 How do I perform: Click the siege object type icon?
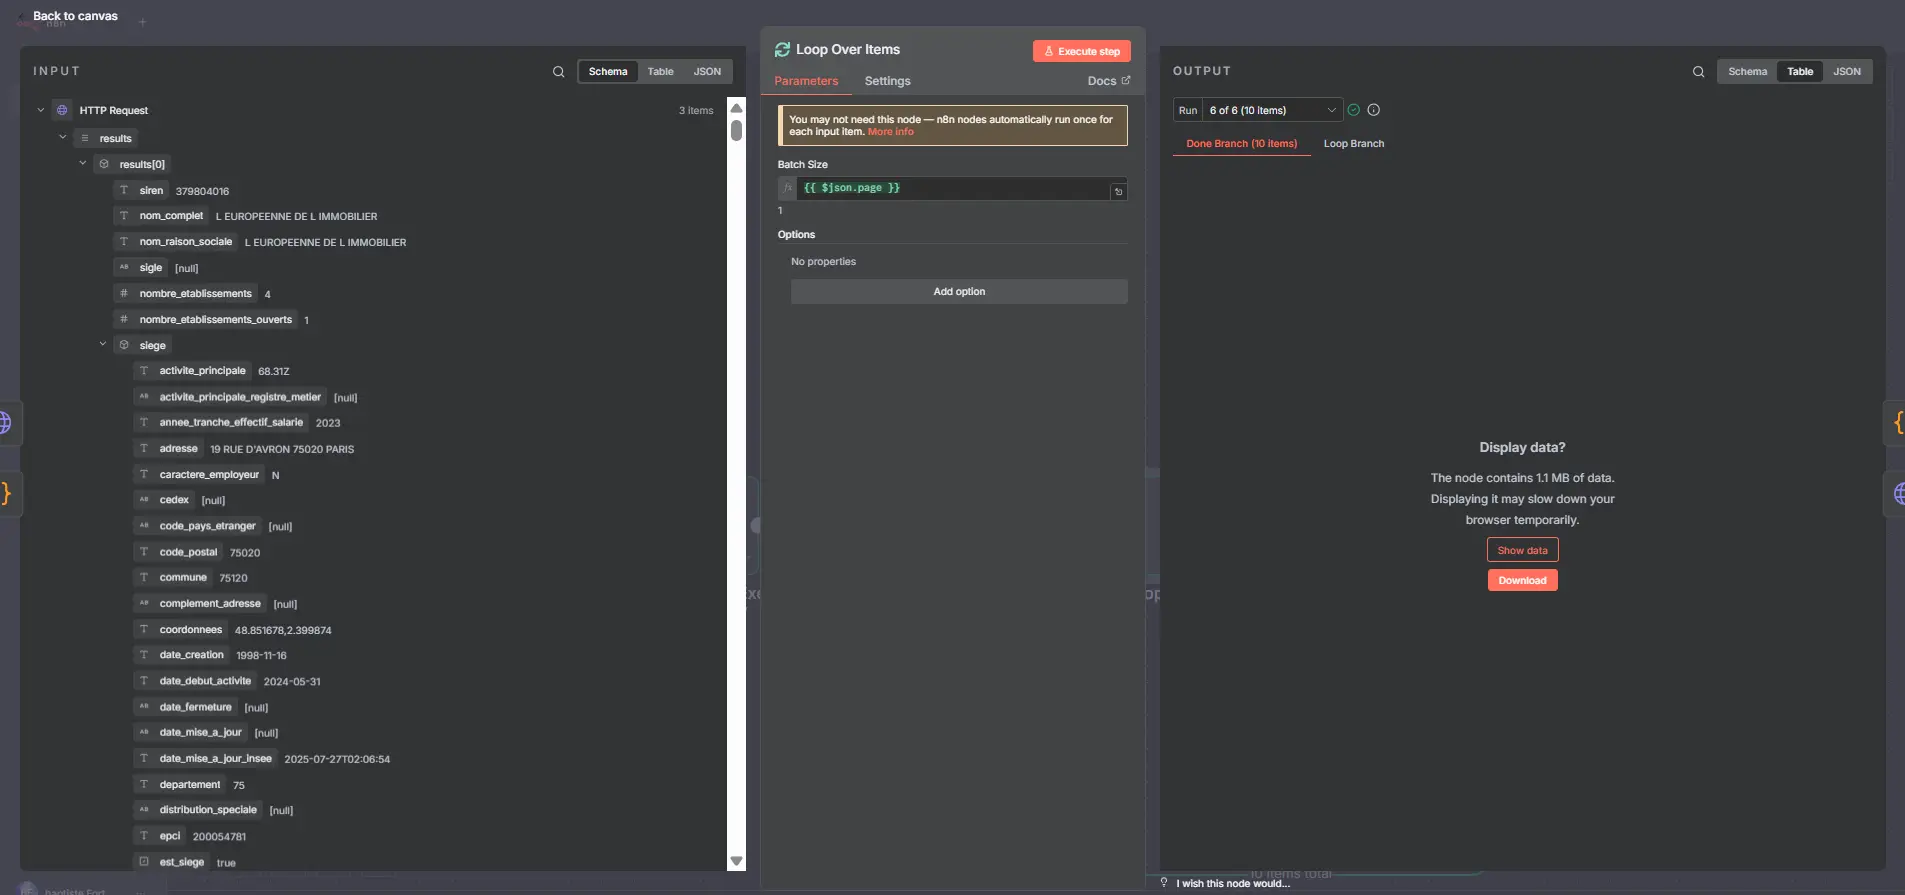(124, 345)
